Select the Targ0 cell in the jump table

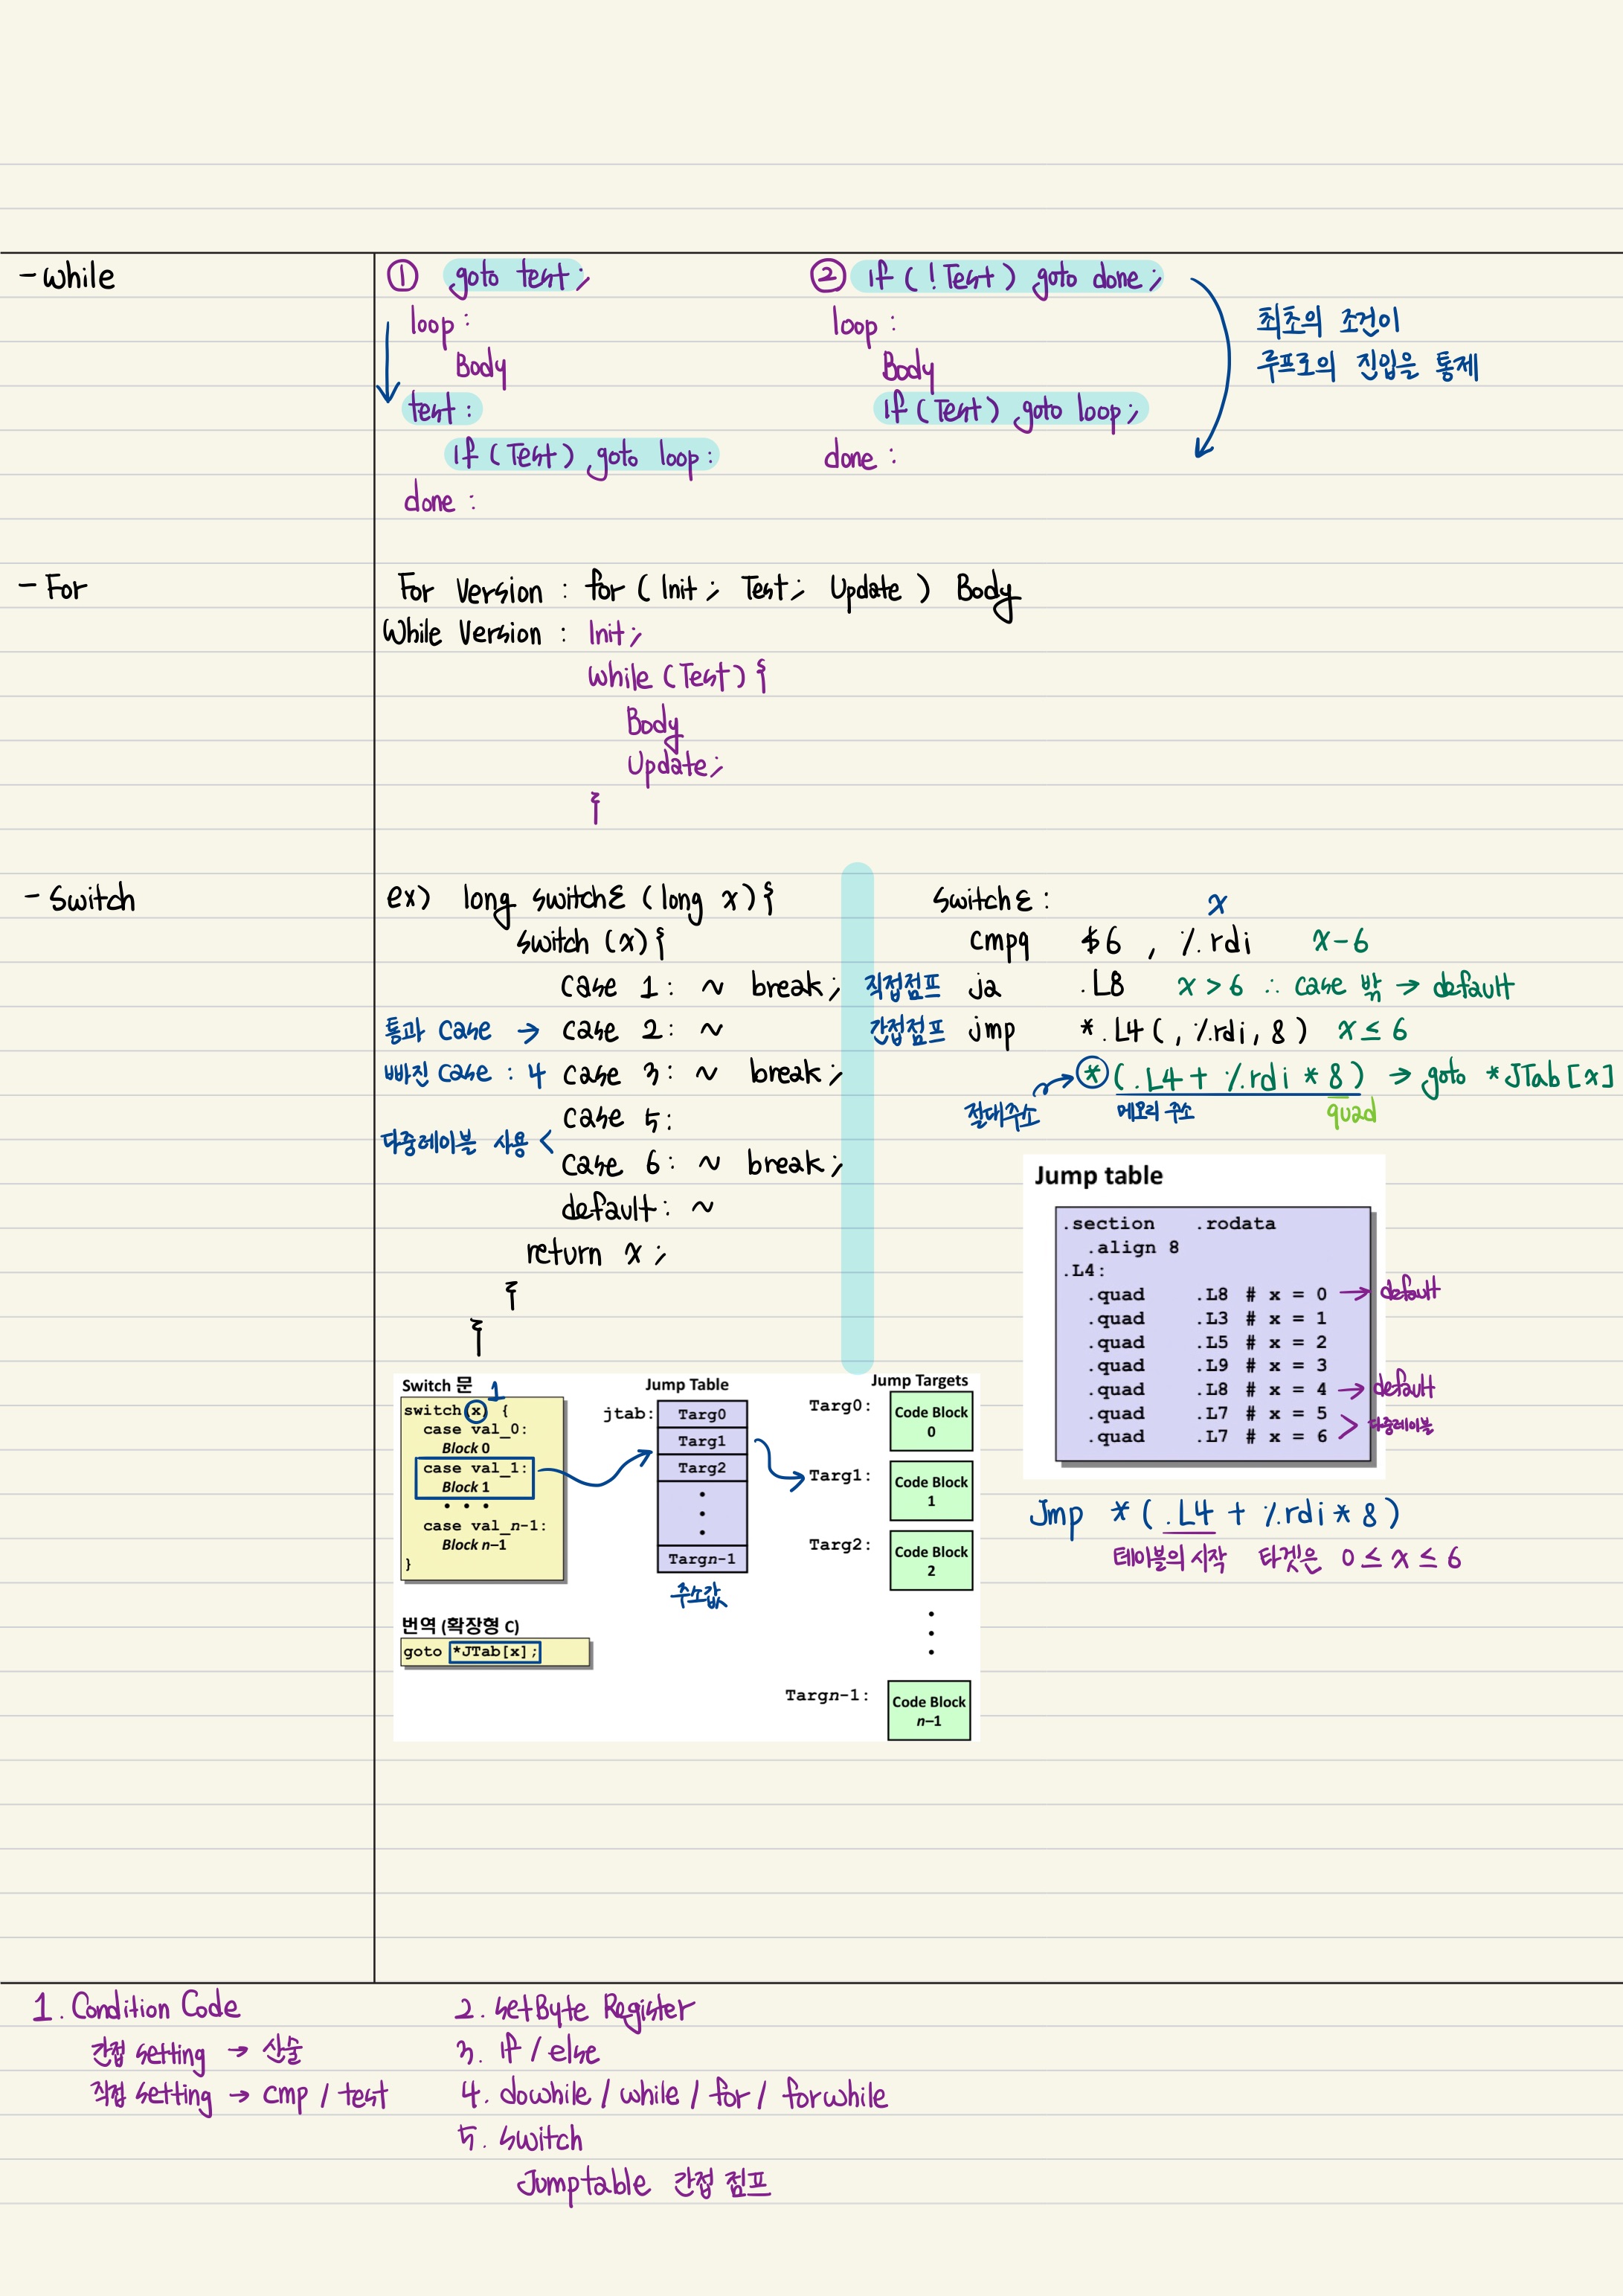pyautogui.click(x=702, y=1414)
